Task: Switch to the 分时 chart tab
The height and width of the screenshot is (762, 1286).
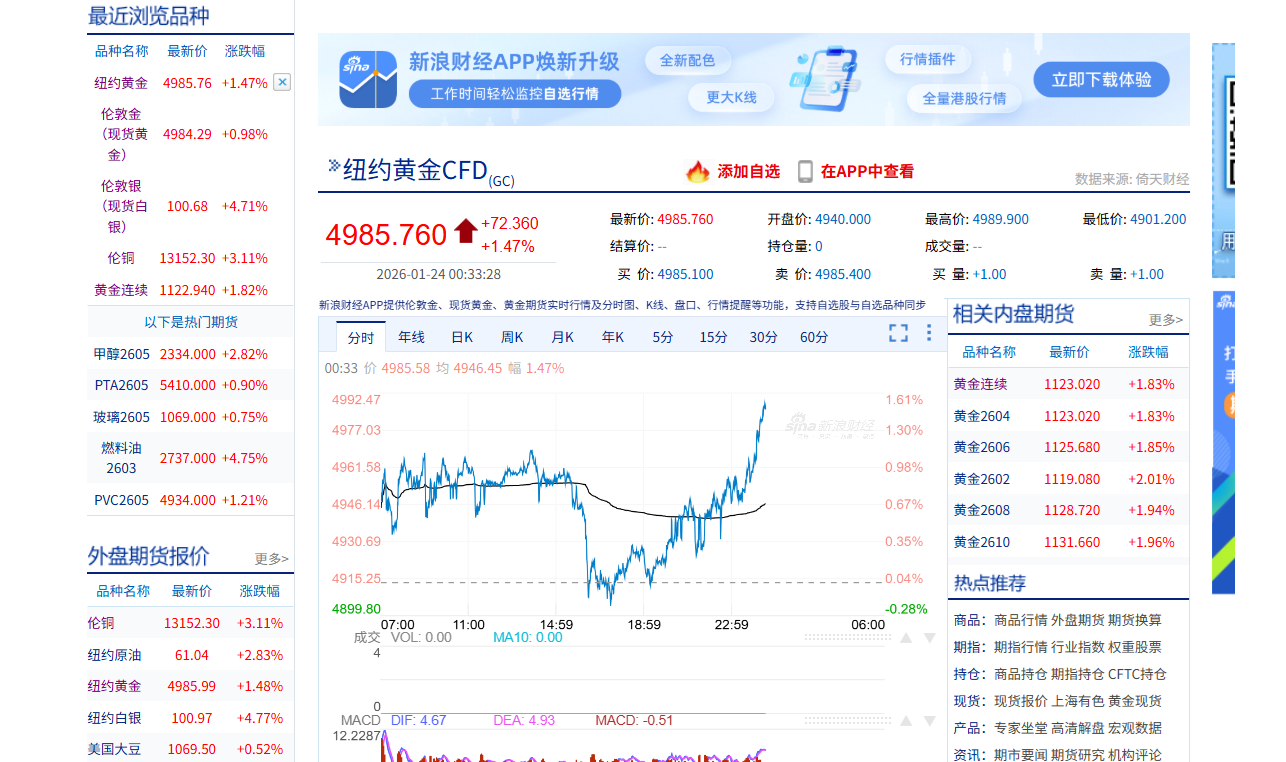Action: point(361,337)
